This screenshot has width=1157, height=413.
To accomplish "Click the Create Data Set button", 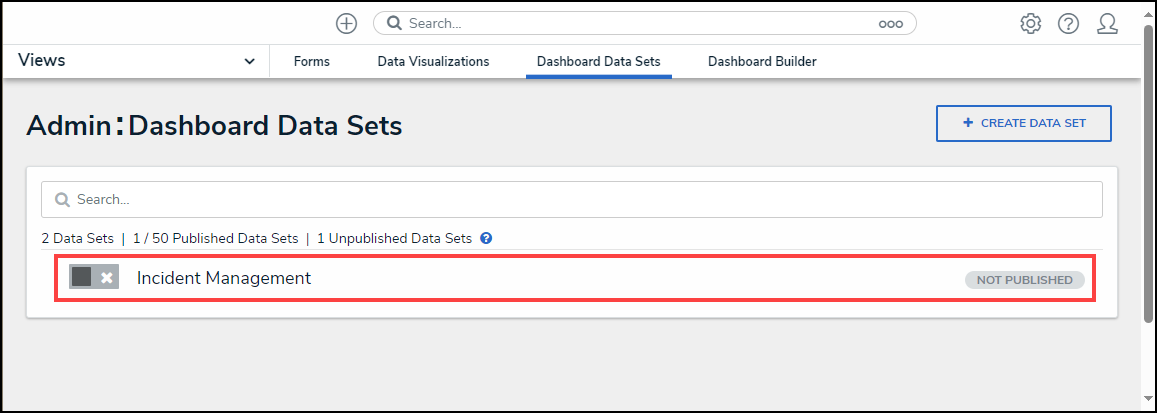I will 1023,123.
